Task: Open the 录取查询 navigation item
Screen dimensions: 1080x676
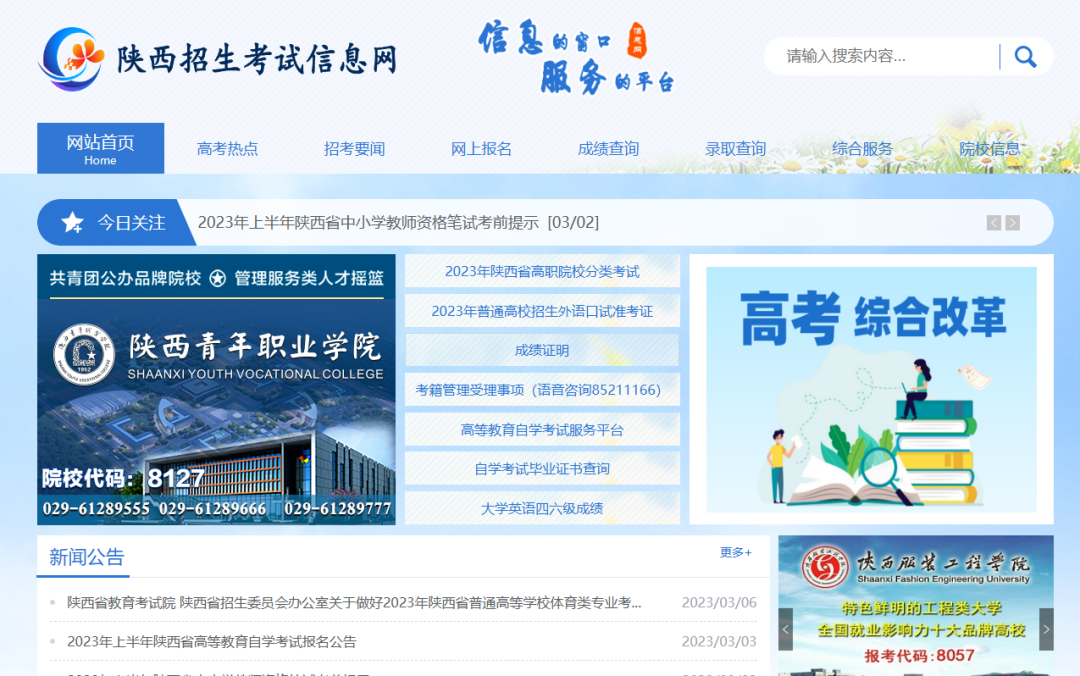Action: pos(735,149)
